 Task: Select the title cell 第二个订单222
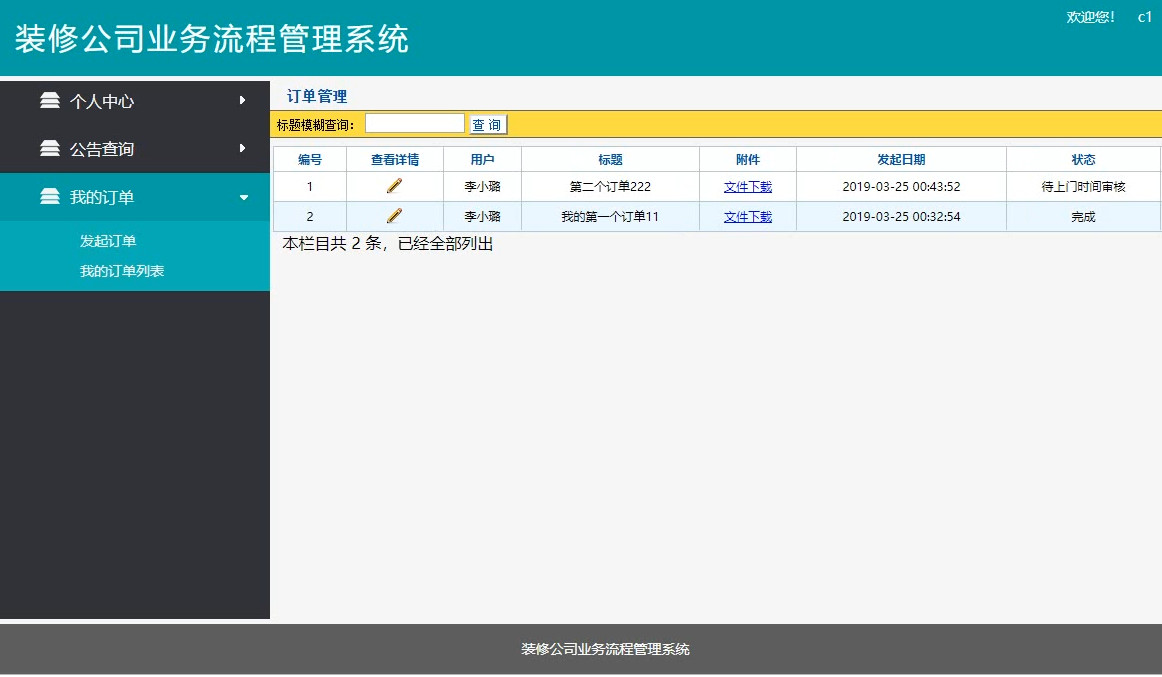coord(611,187)
